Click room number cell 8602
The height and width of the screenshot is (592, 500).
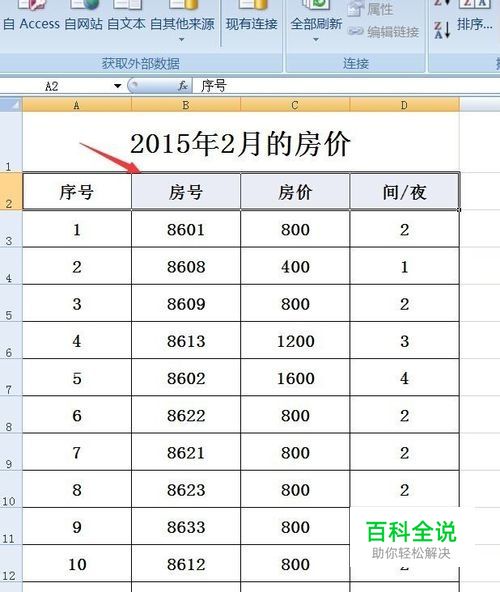[x=186, y=378]
